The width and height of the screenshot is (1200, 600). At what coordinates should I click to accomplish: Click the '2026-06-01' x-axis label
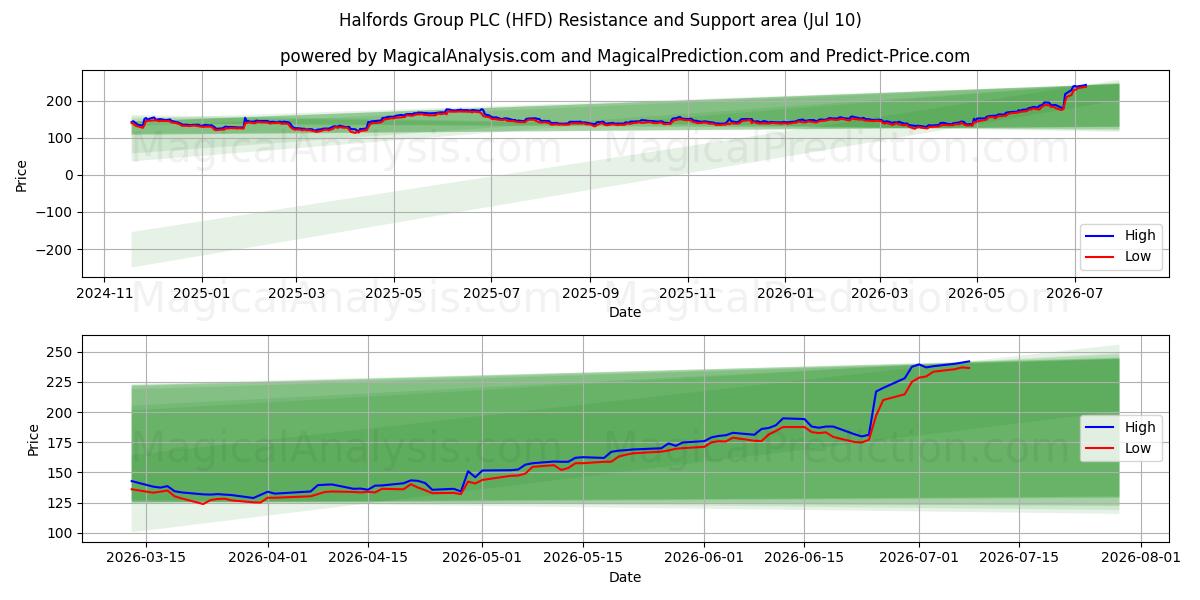coord(705,560)
